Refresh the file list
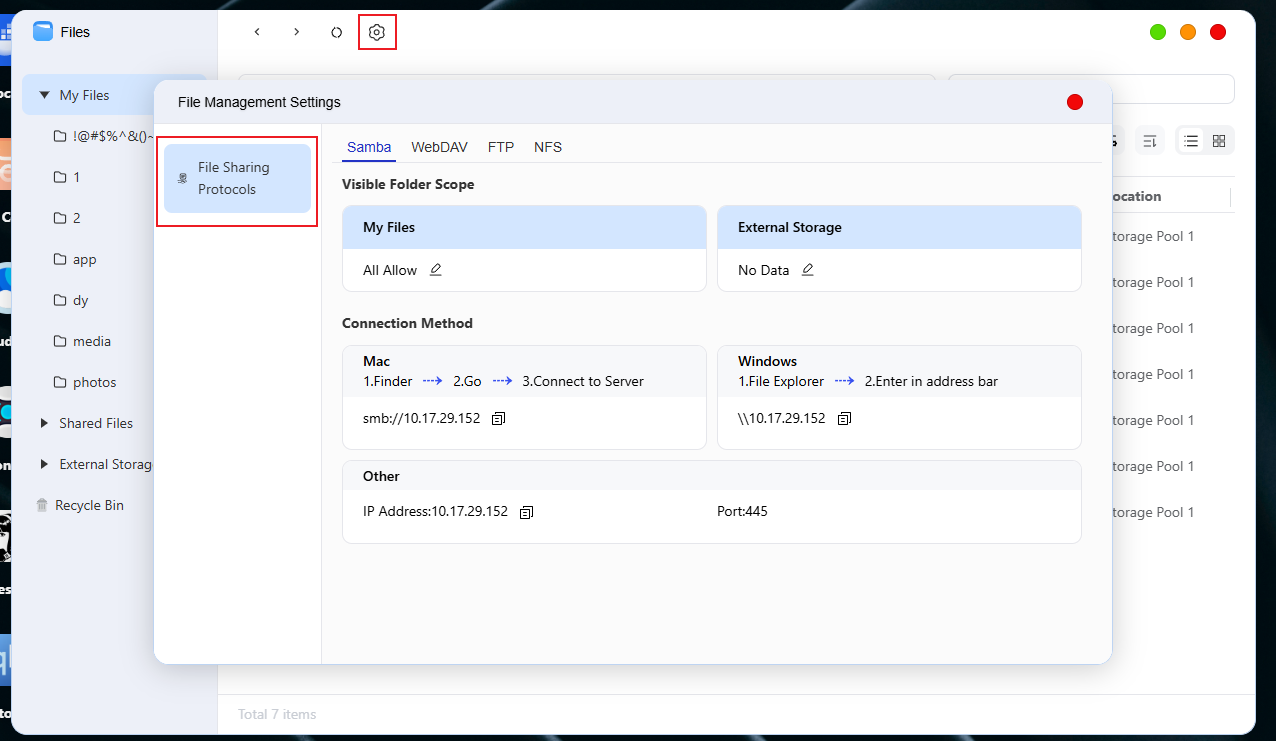The height and width of the screenshot is (741, 1276). tap(337, 32)
